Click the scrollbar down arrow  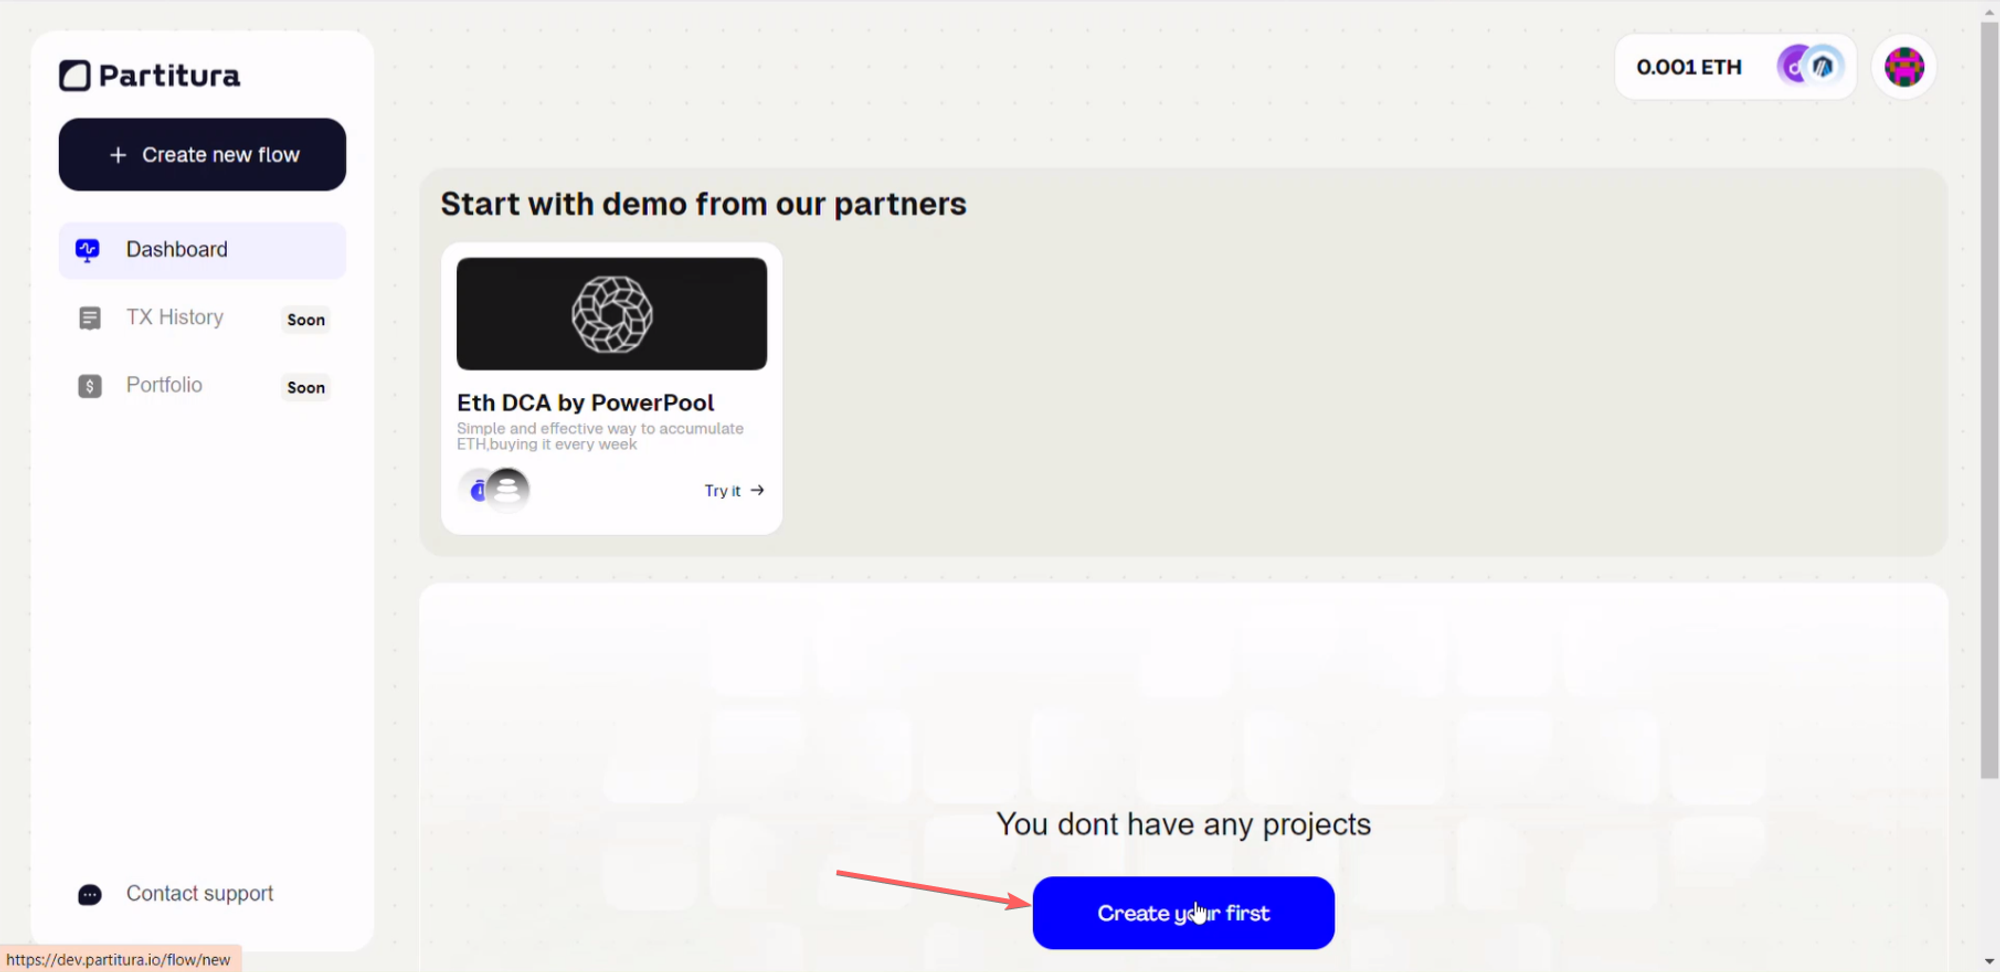[1989, 961]
